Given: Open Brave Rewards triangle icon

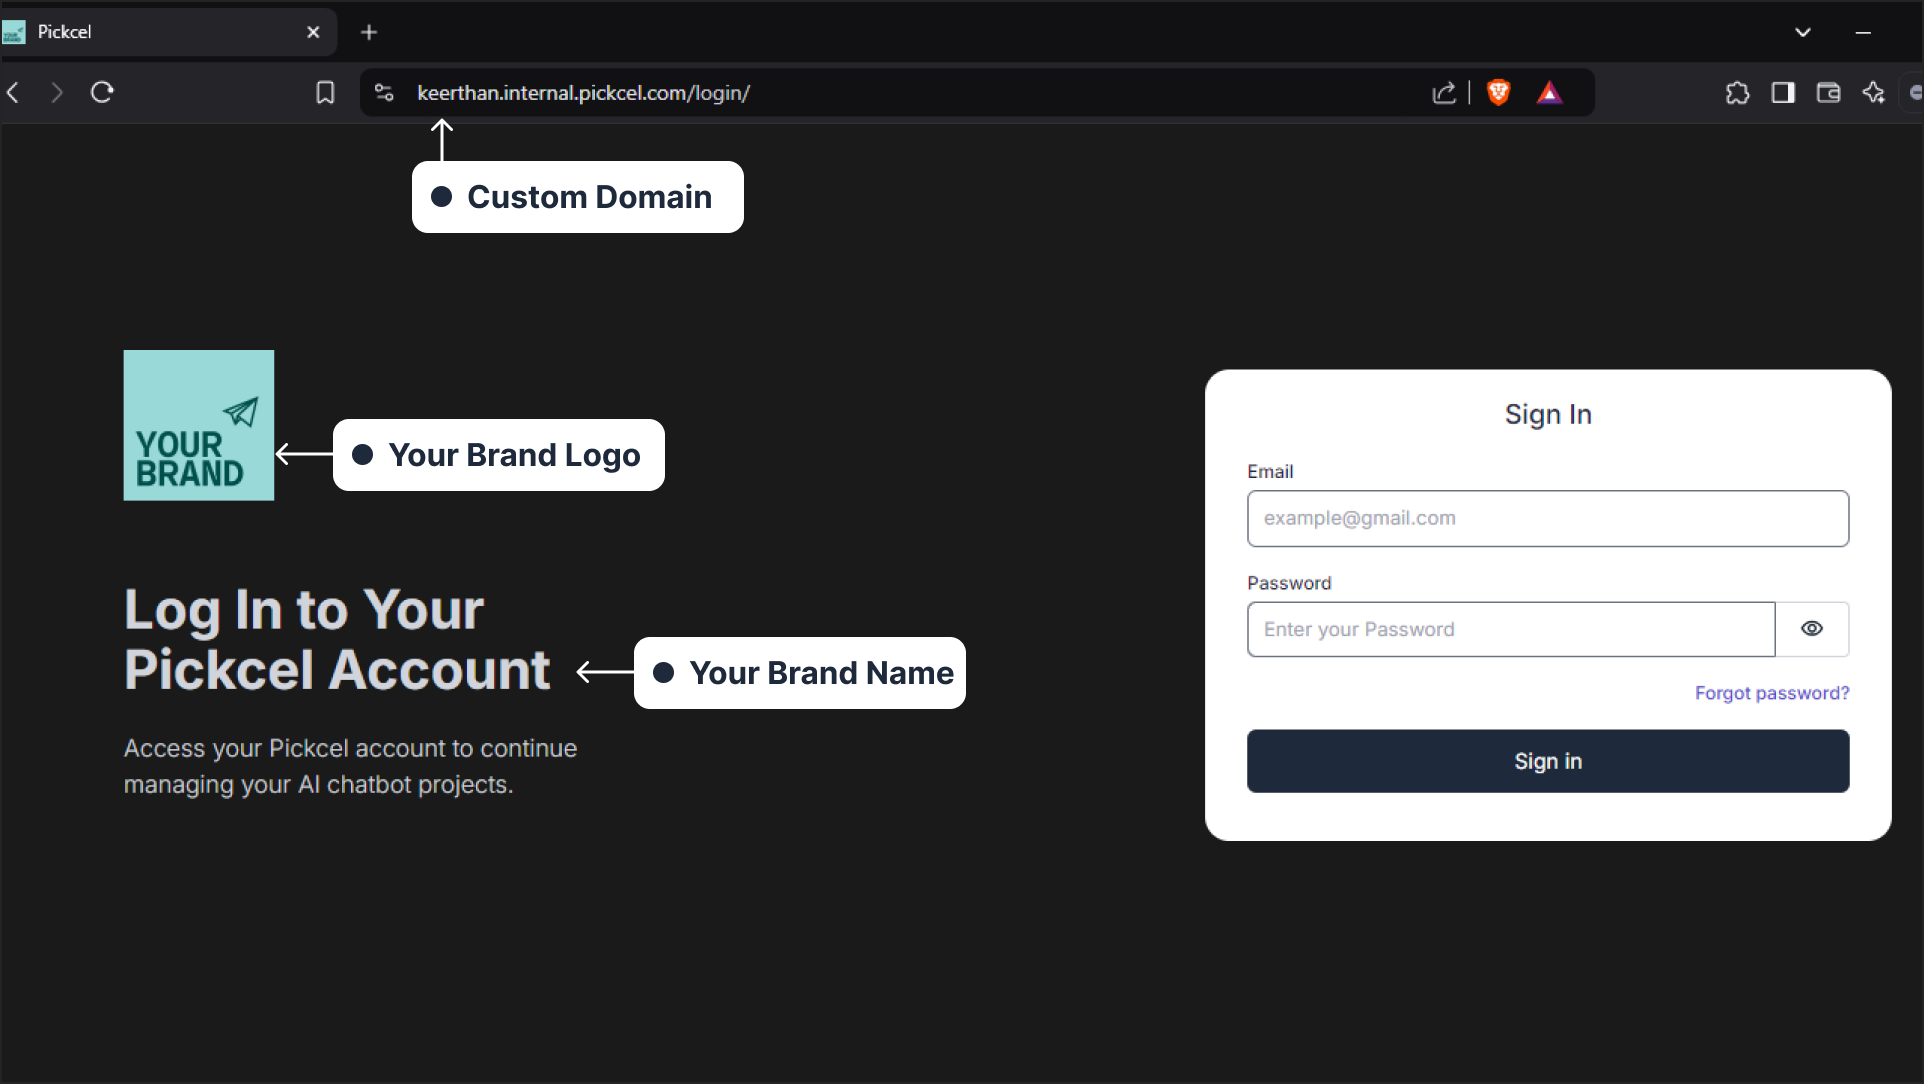Looking at the screenshot, I should [x=1549, y=93].
